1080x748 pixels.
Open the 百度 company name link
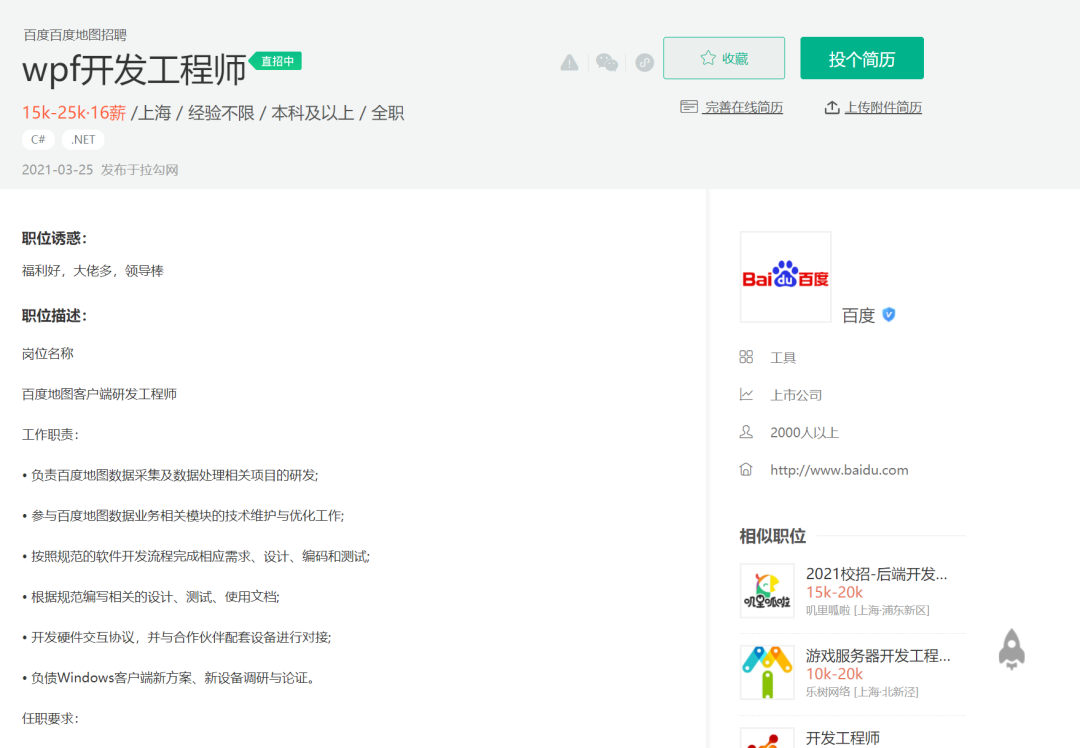pos(858,315)
